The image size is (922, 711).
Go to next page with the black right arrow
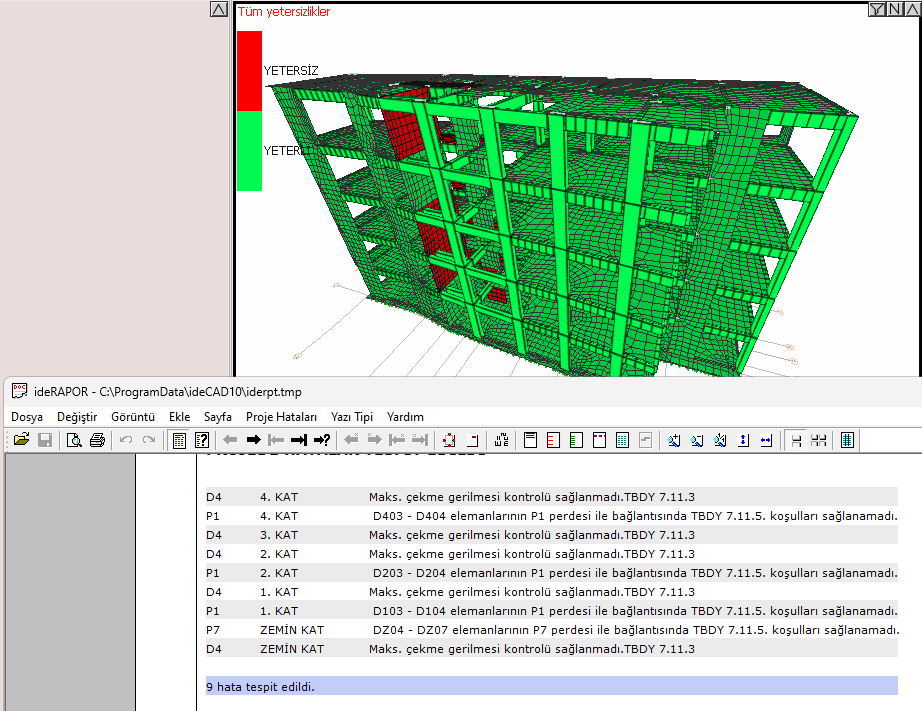[253, 440]
